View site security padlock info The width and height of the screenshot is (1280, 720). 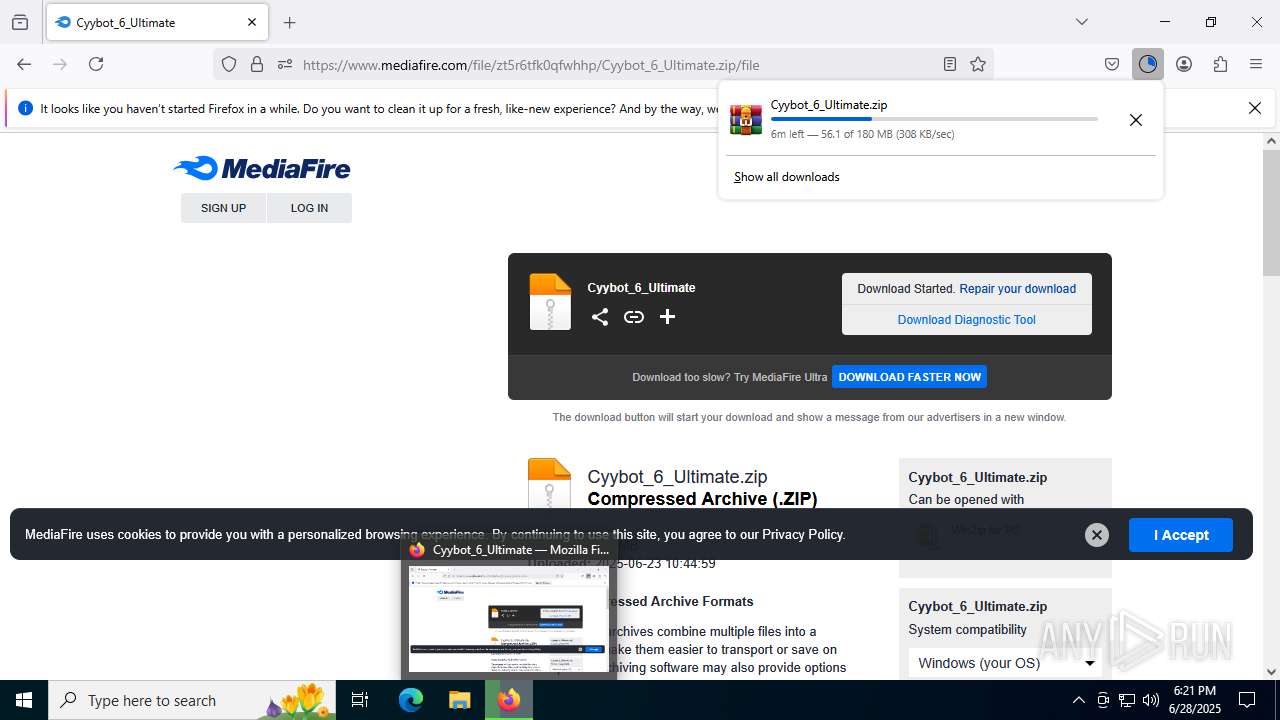[257, 64]
